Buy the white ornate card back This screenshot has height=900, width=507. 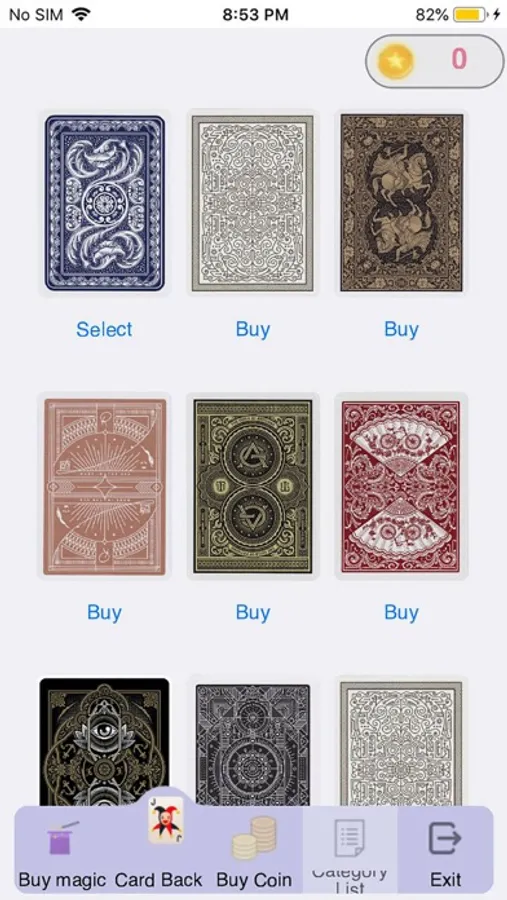click(253, 329)
